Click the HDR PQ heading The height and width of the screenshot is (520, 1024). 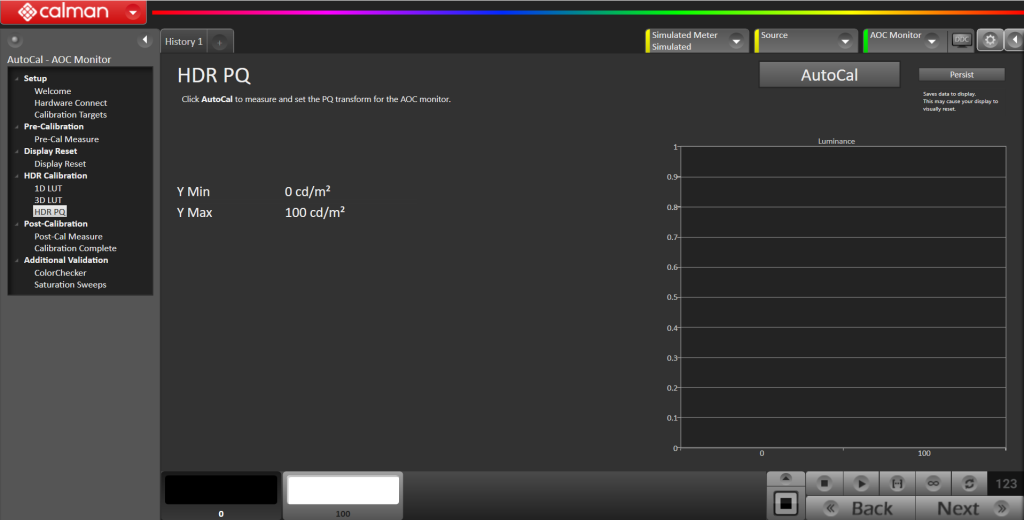click(214, 75)
